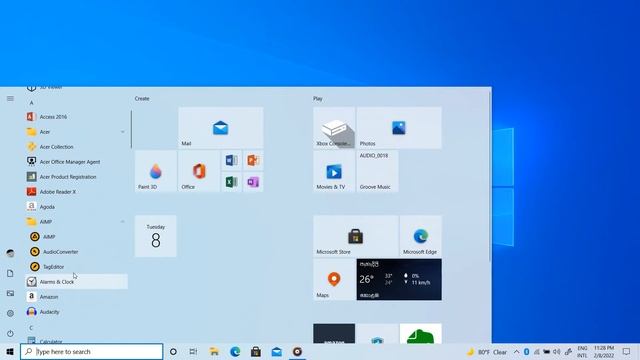The height and width of the screenshot is (360, 640).
Task: Open the Maps tile
Action: point(334,280)
